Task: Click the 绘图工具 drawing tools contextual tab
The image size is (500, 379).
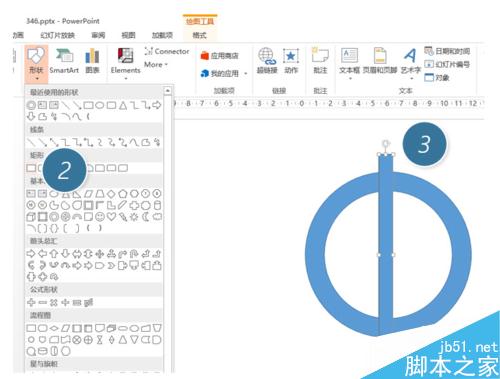Action: 200,21
